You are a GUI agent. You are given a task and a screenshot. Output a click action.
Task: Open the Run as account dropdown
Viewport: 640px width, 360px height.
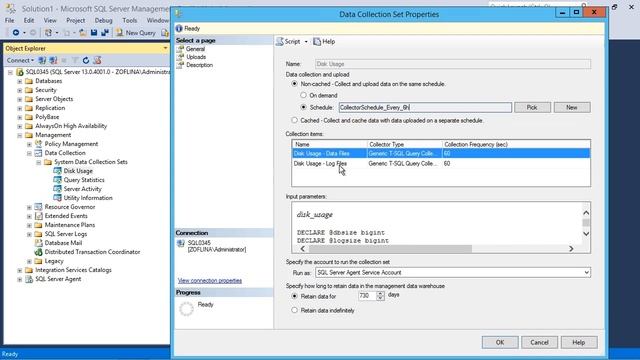point(586,272)
